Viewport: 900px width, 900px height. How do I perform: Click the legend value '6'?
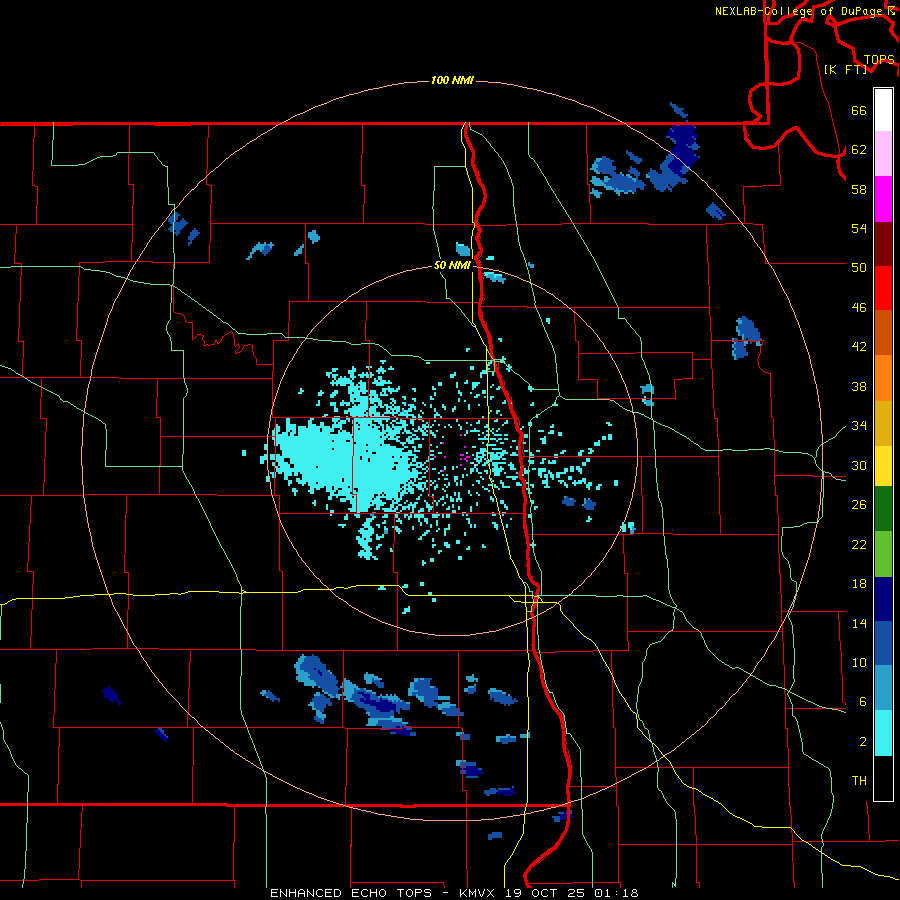863,701
